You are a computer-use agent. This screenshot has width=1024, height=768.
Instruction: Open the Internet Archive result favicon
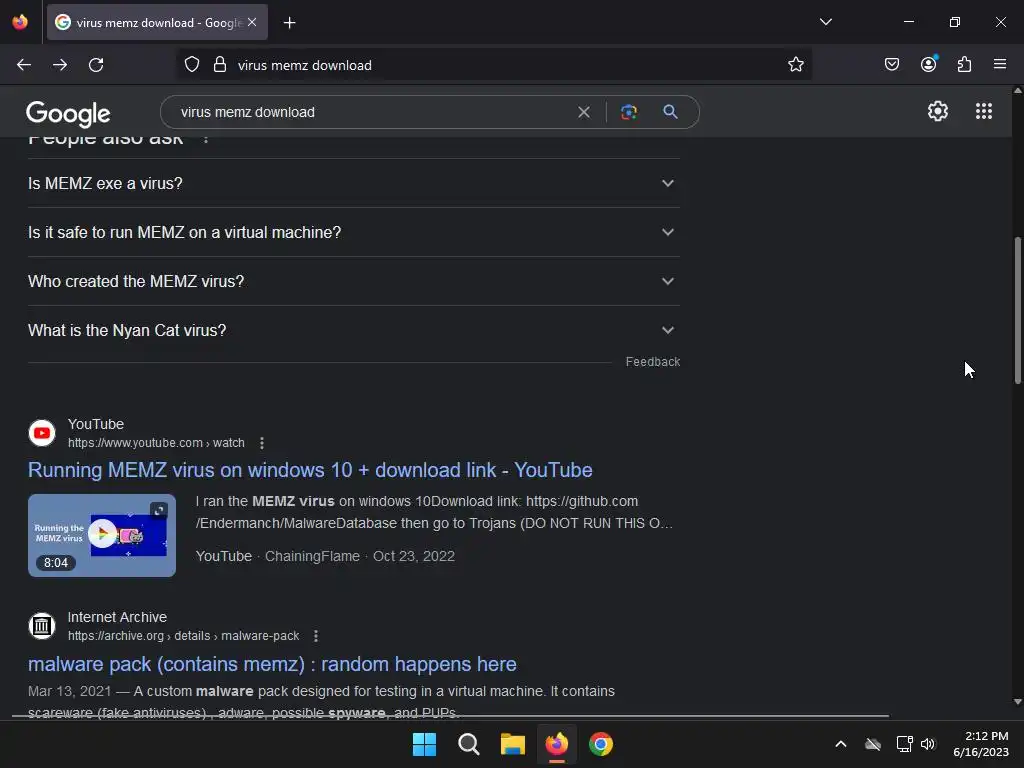click(x=42, y=626)
